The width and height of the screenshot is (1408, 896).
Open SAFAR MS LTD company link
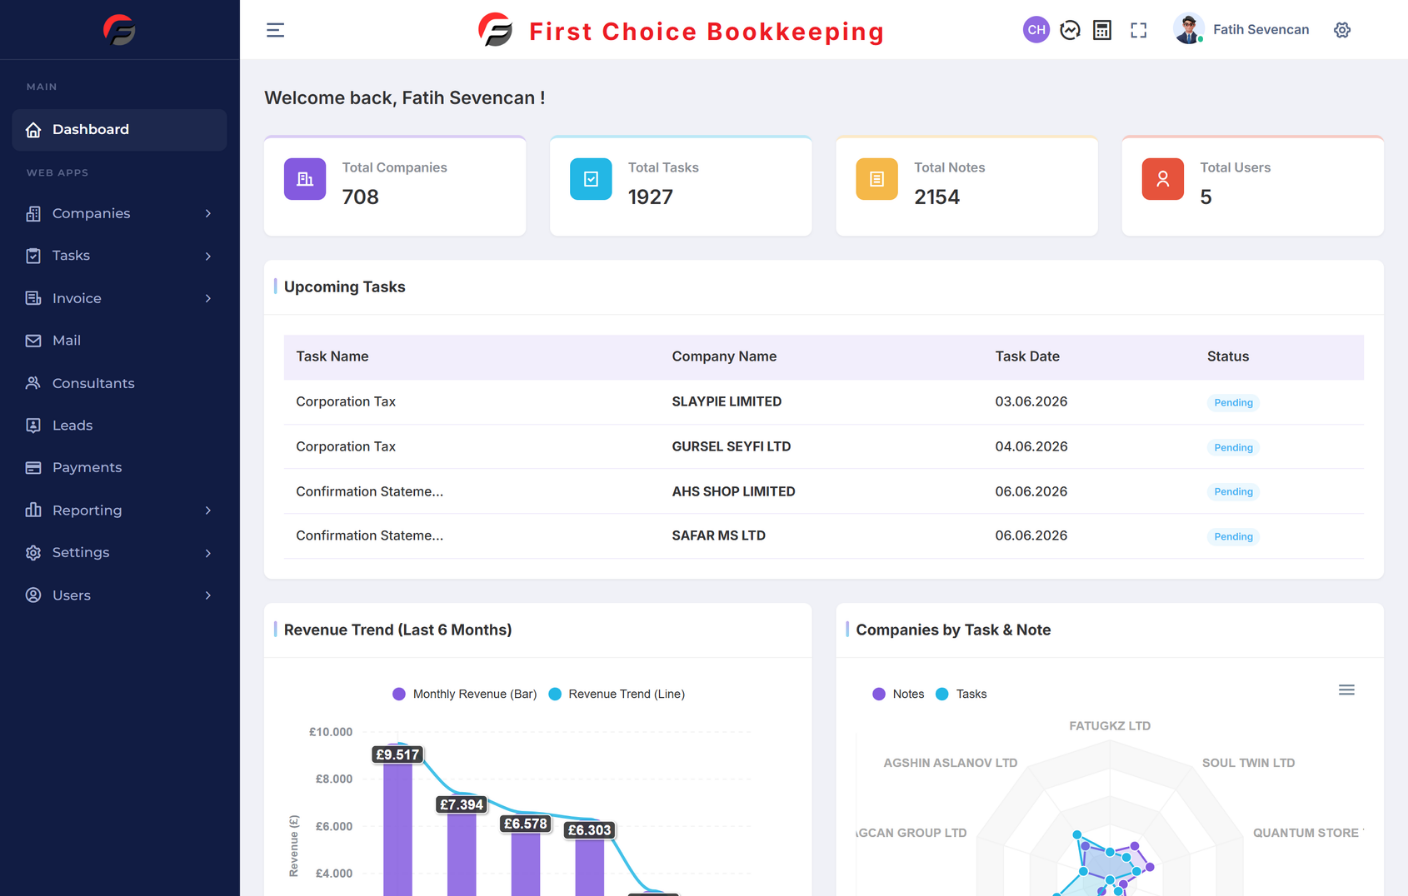tap(718, 535)
